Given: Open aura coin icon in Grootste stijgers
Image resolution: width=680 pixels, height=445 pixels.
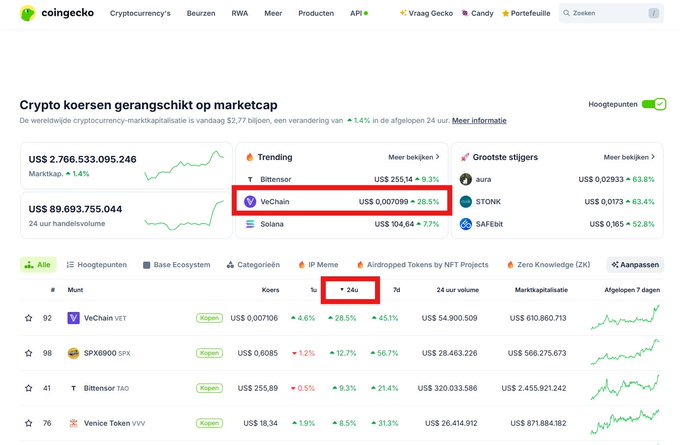Looking at the screenshot, I should click(465, 179).
